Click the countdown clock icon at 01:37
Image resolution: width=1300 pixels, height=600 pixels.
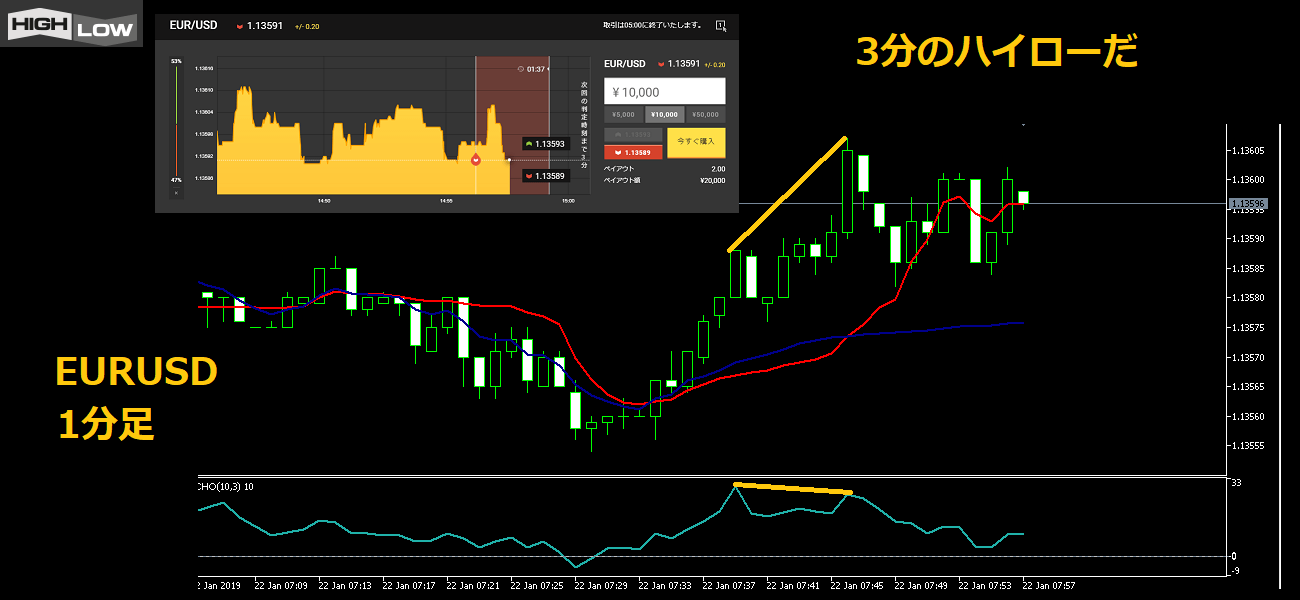(520, 69)
